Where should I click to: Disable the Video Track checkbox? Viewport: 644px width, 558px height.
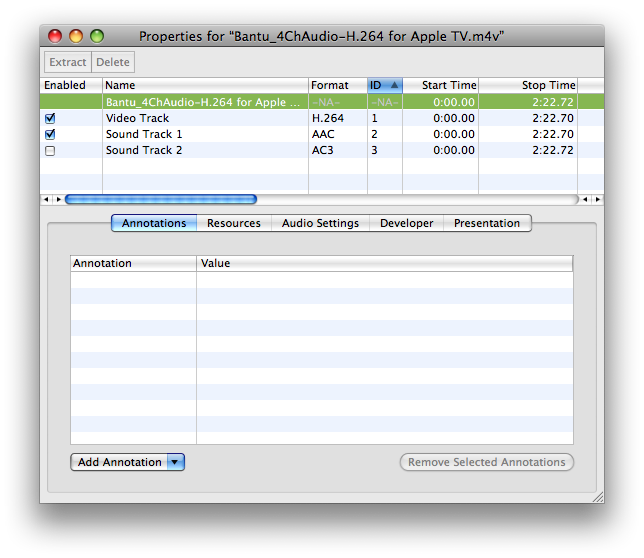click(x=50, y=118)
